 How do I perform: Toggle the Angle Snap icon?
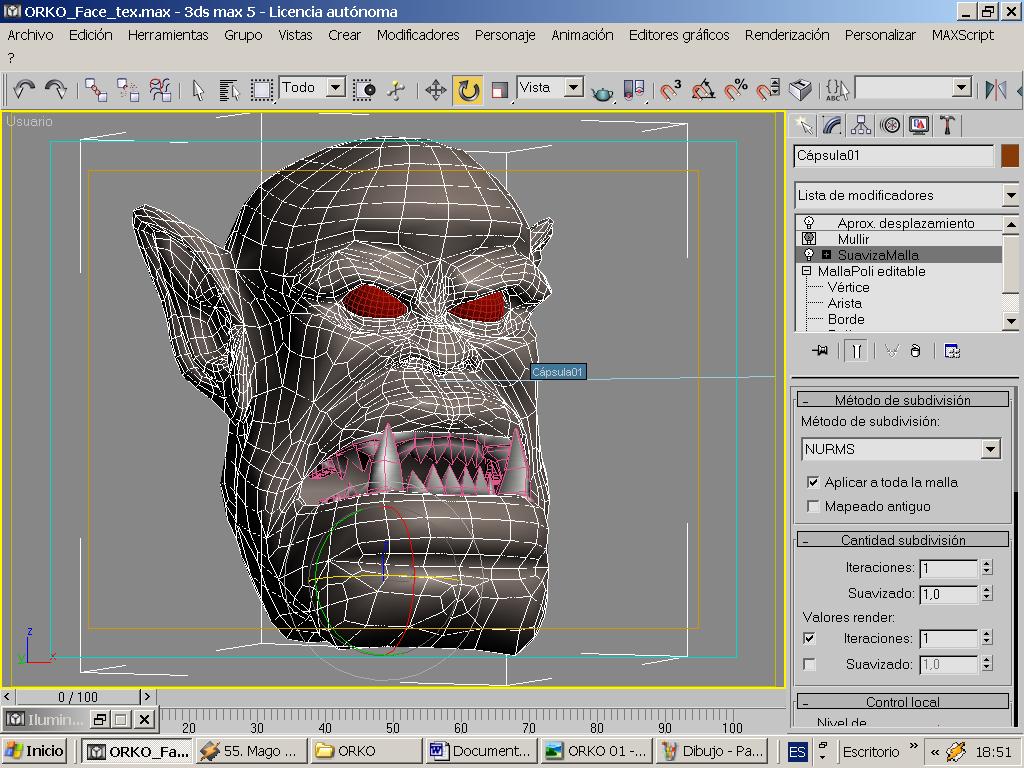pos(703,89)
